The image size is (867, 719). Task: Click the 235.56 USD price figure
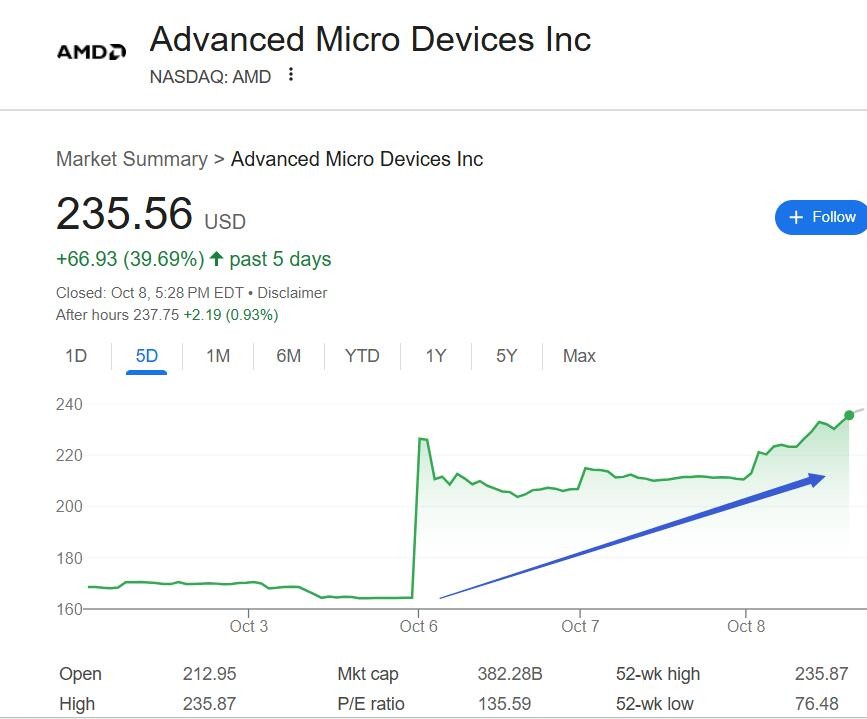pos(124,214)
